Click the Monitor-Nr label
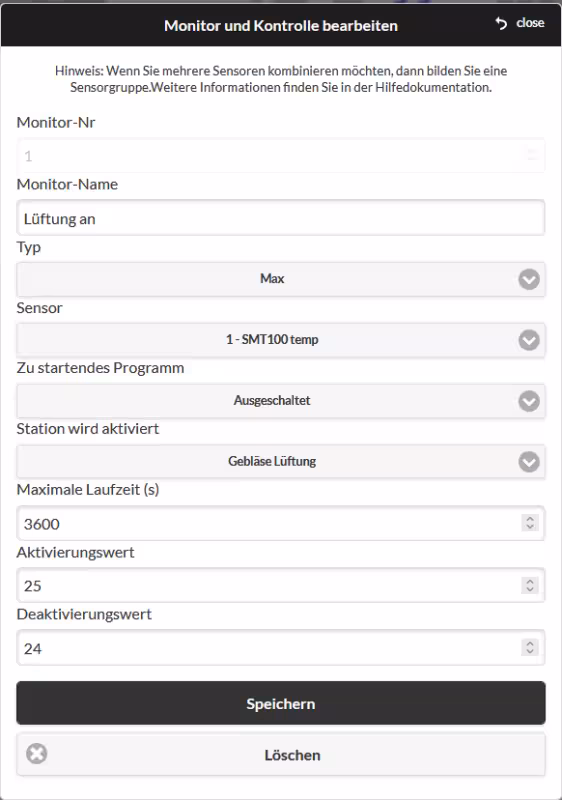The height and width of the screenshot is (800, 562). [x=56, y=122]
